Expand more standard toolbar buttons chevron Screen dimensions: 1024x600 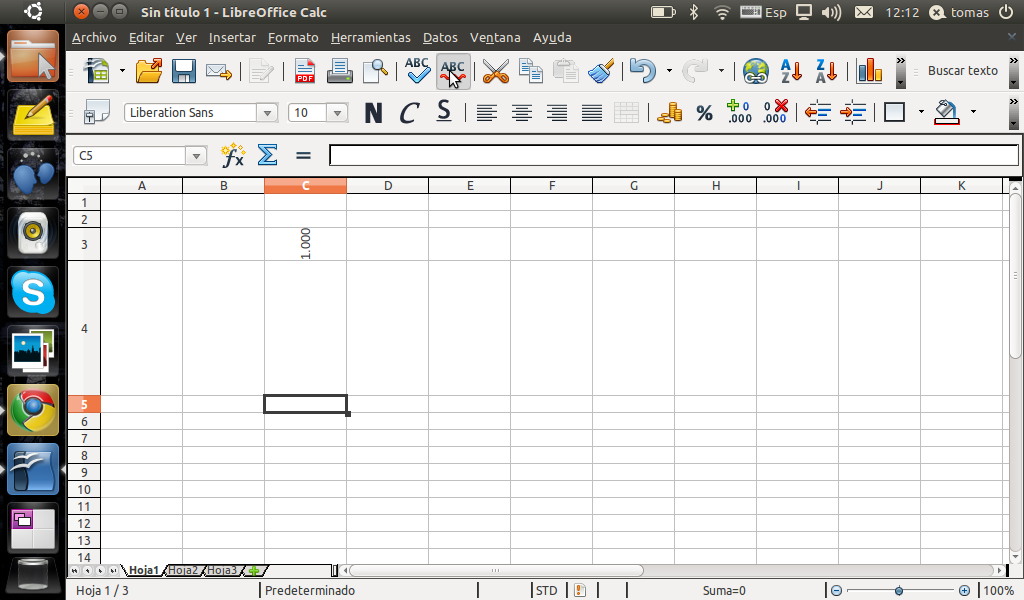(901, 72)
